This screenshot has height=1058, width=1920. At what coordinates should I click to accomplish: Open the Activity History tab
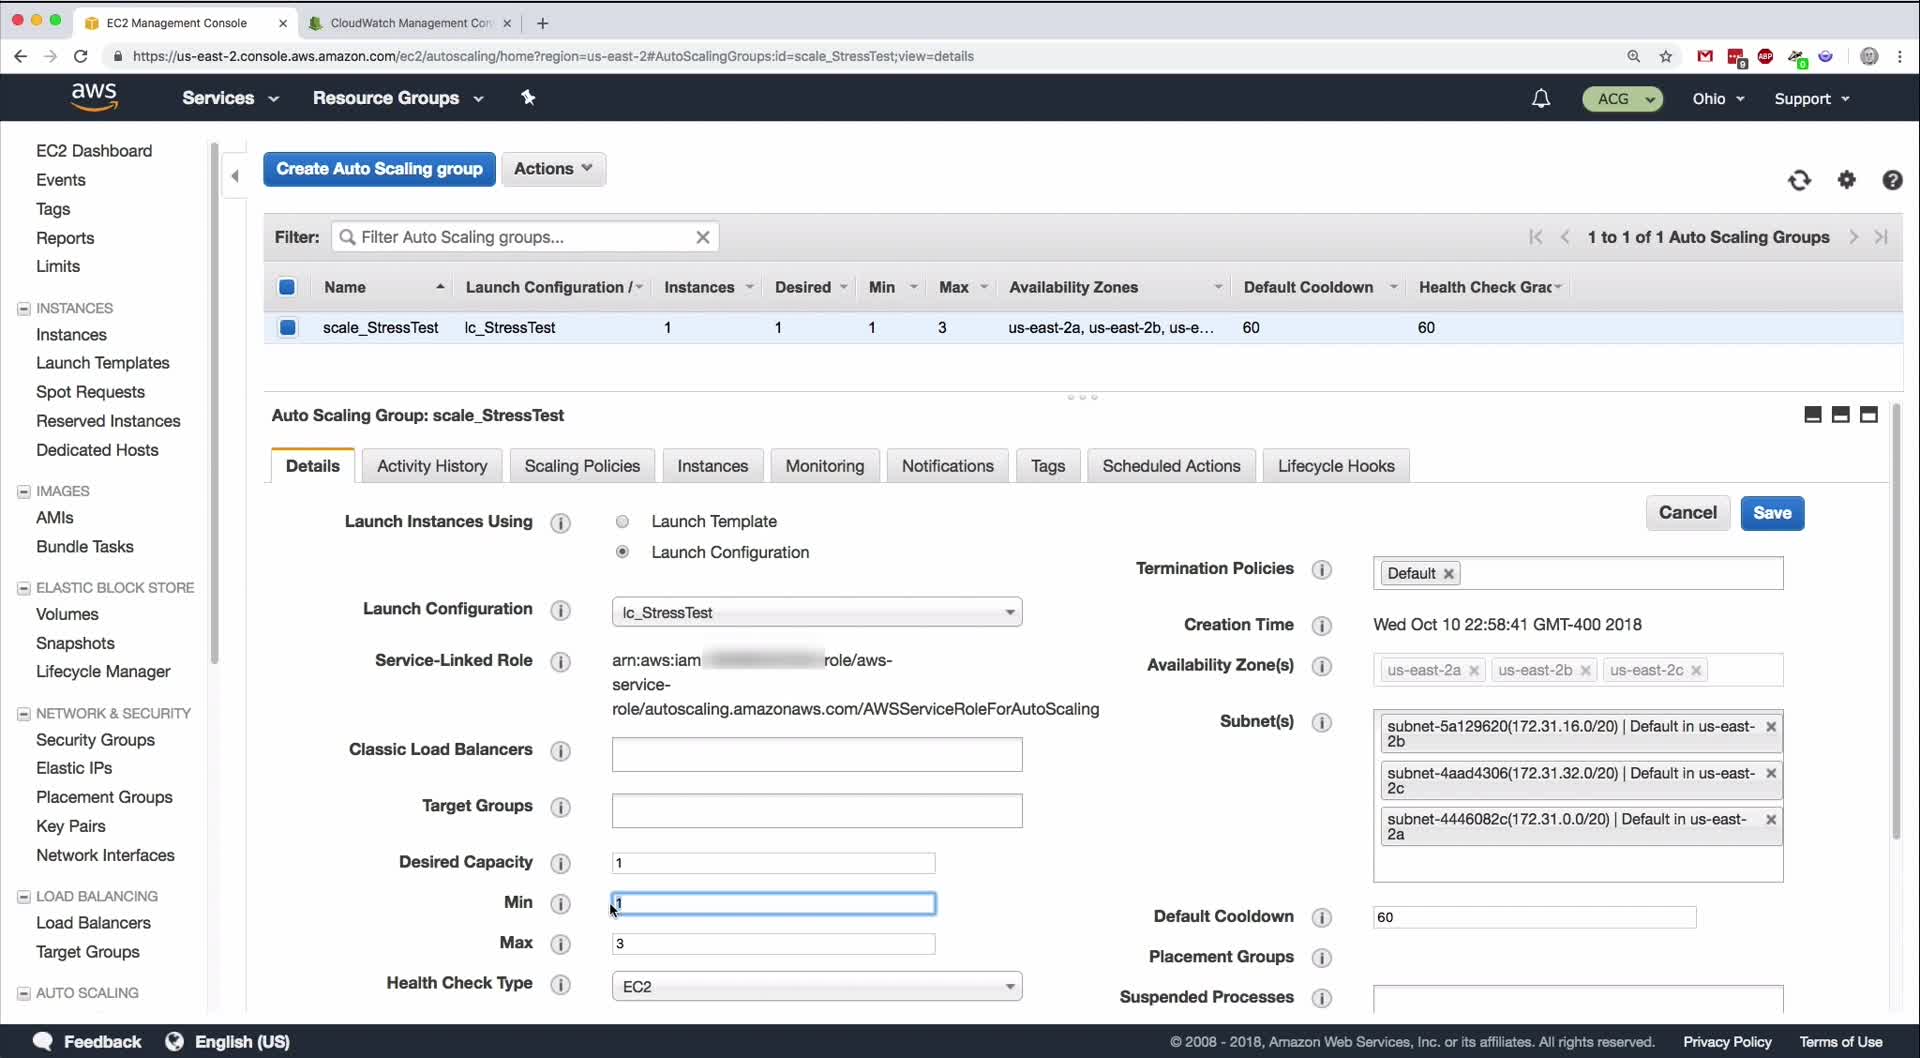tap(432, 466)
